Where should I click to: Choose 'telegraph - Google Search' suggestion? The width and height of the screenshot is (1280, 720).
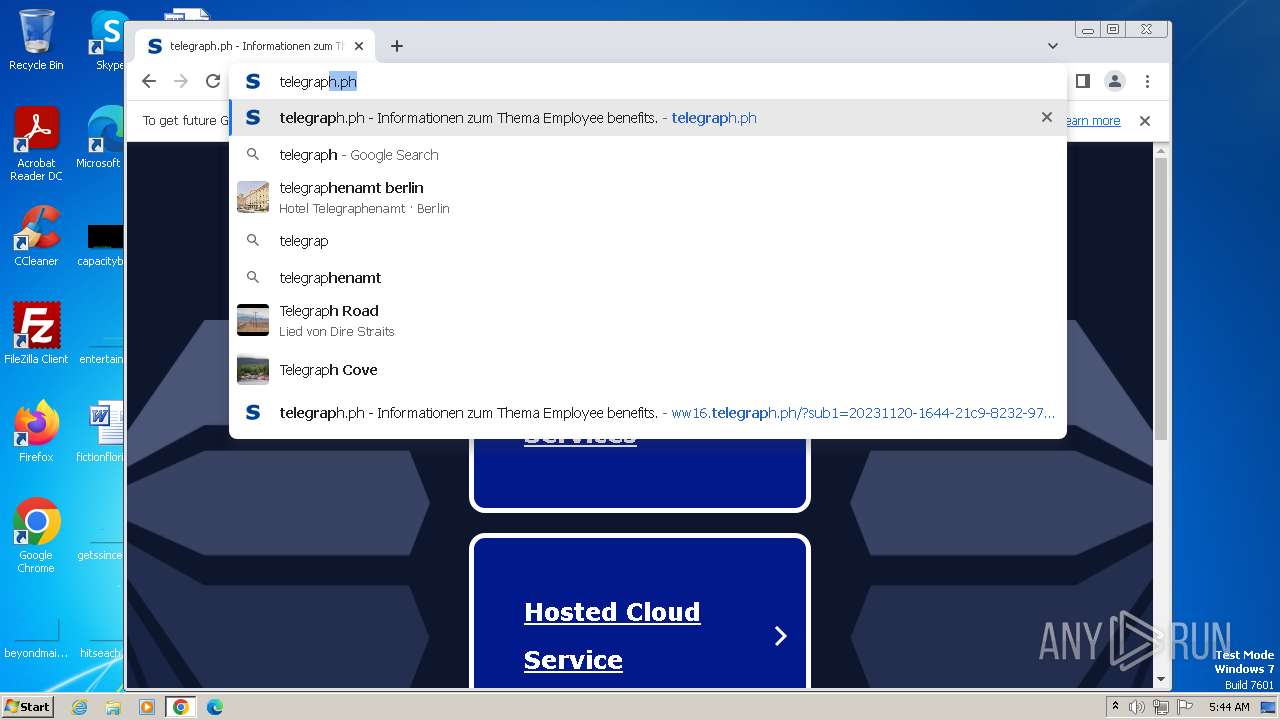coord(648,155)
